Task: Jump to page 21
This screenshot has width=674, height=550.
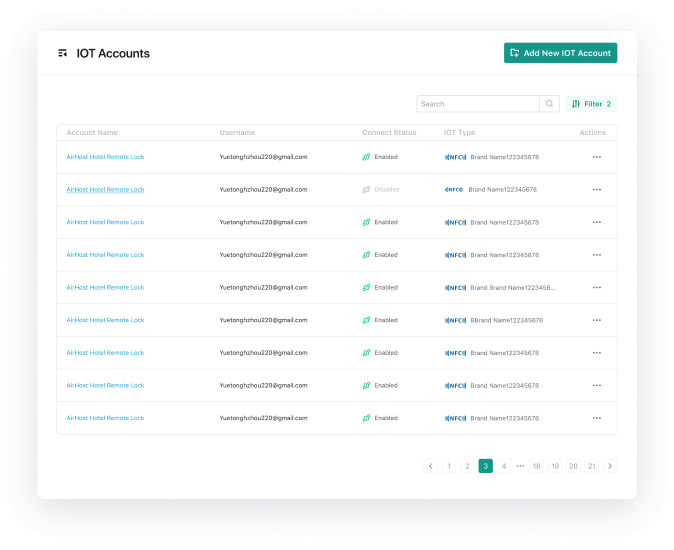Action: coord(592,466)
